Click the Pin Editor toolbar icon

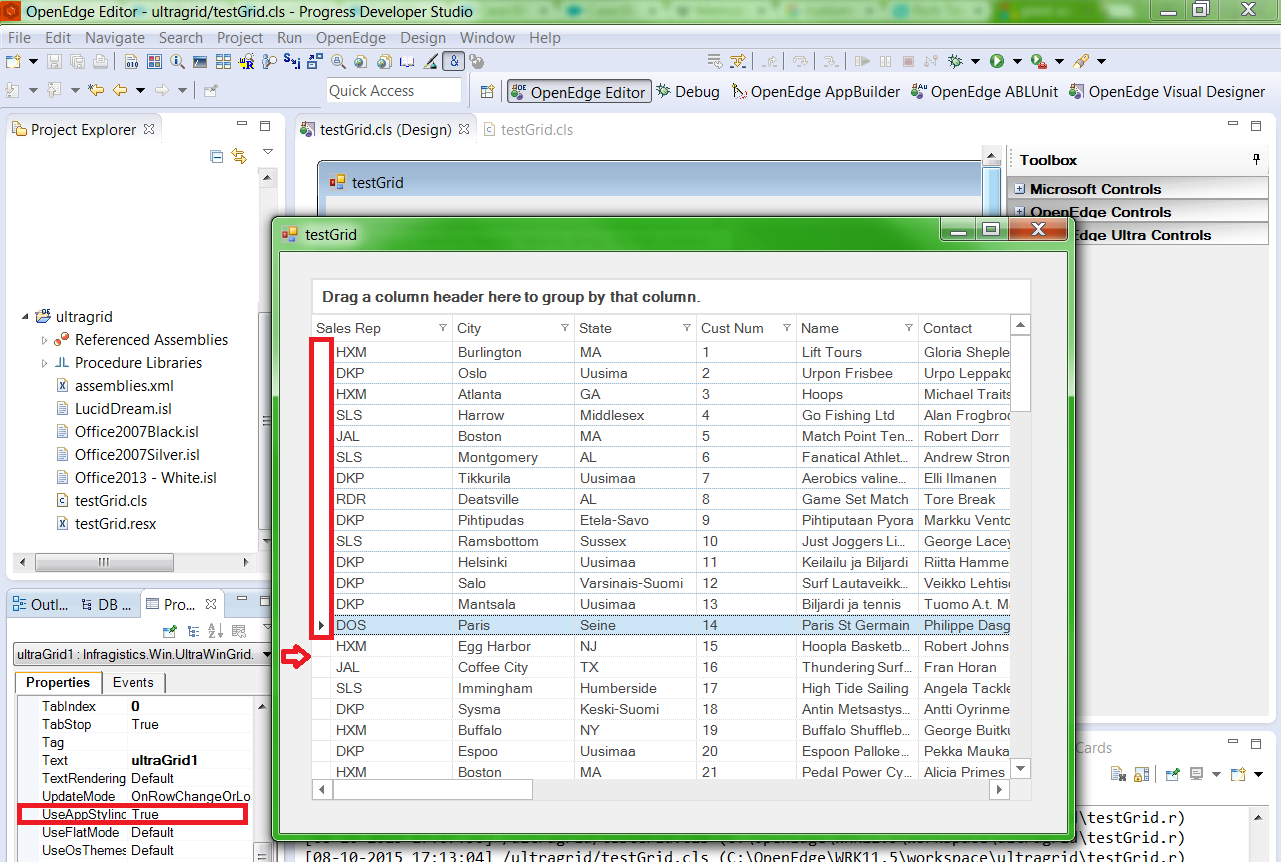(x=210, y=91)
